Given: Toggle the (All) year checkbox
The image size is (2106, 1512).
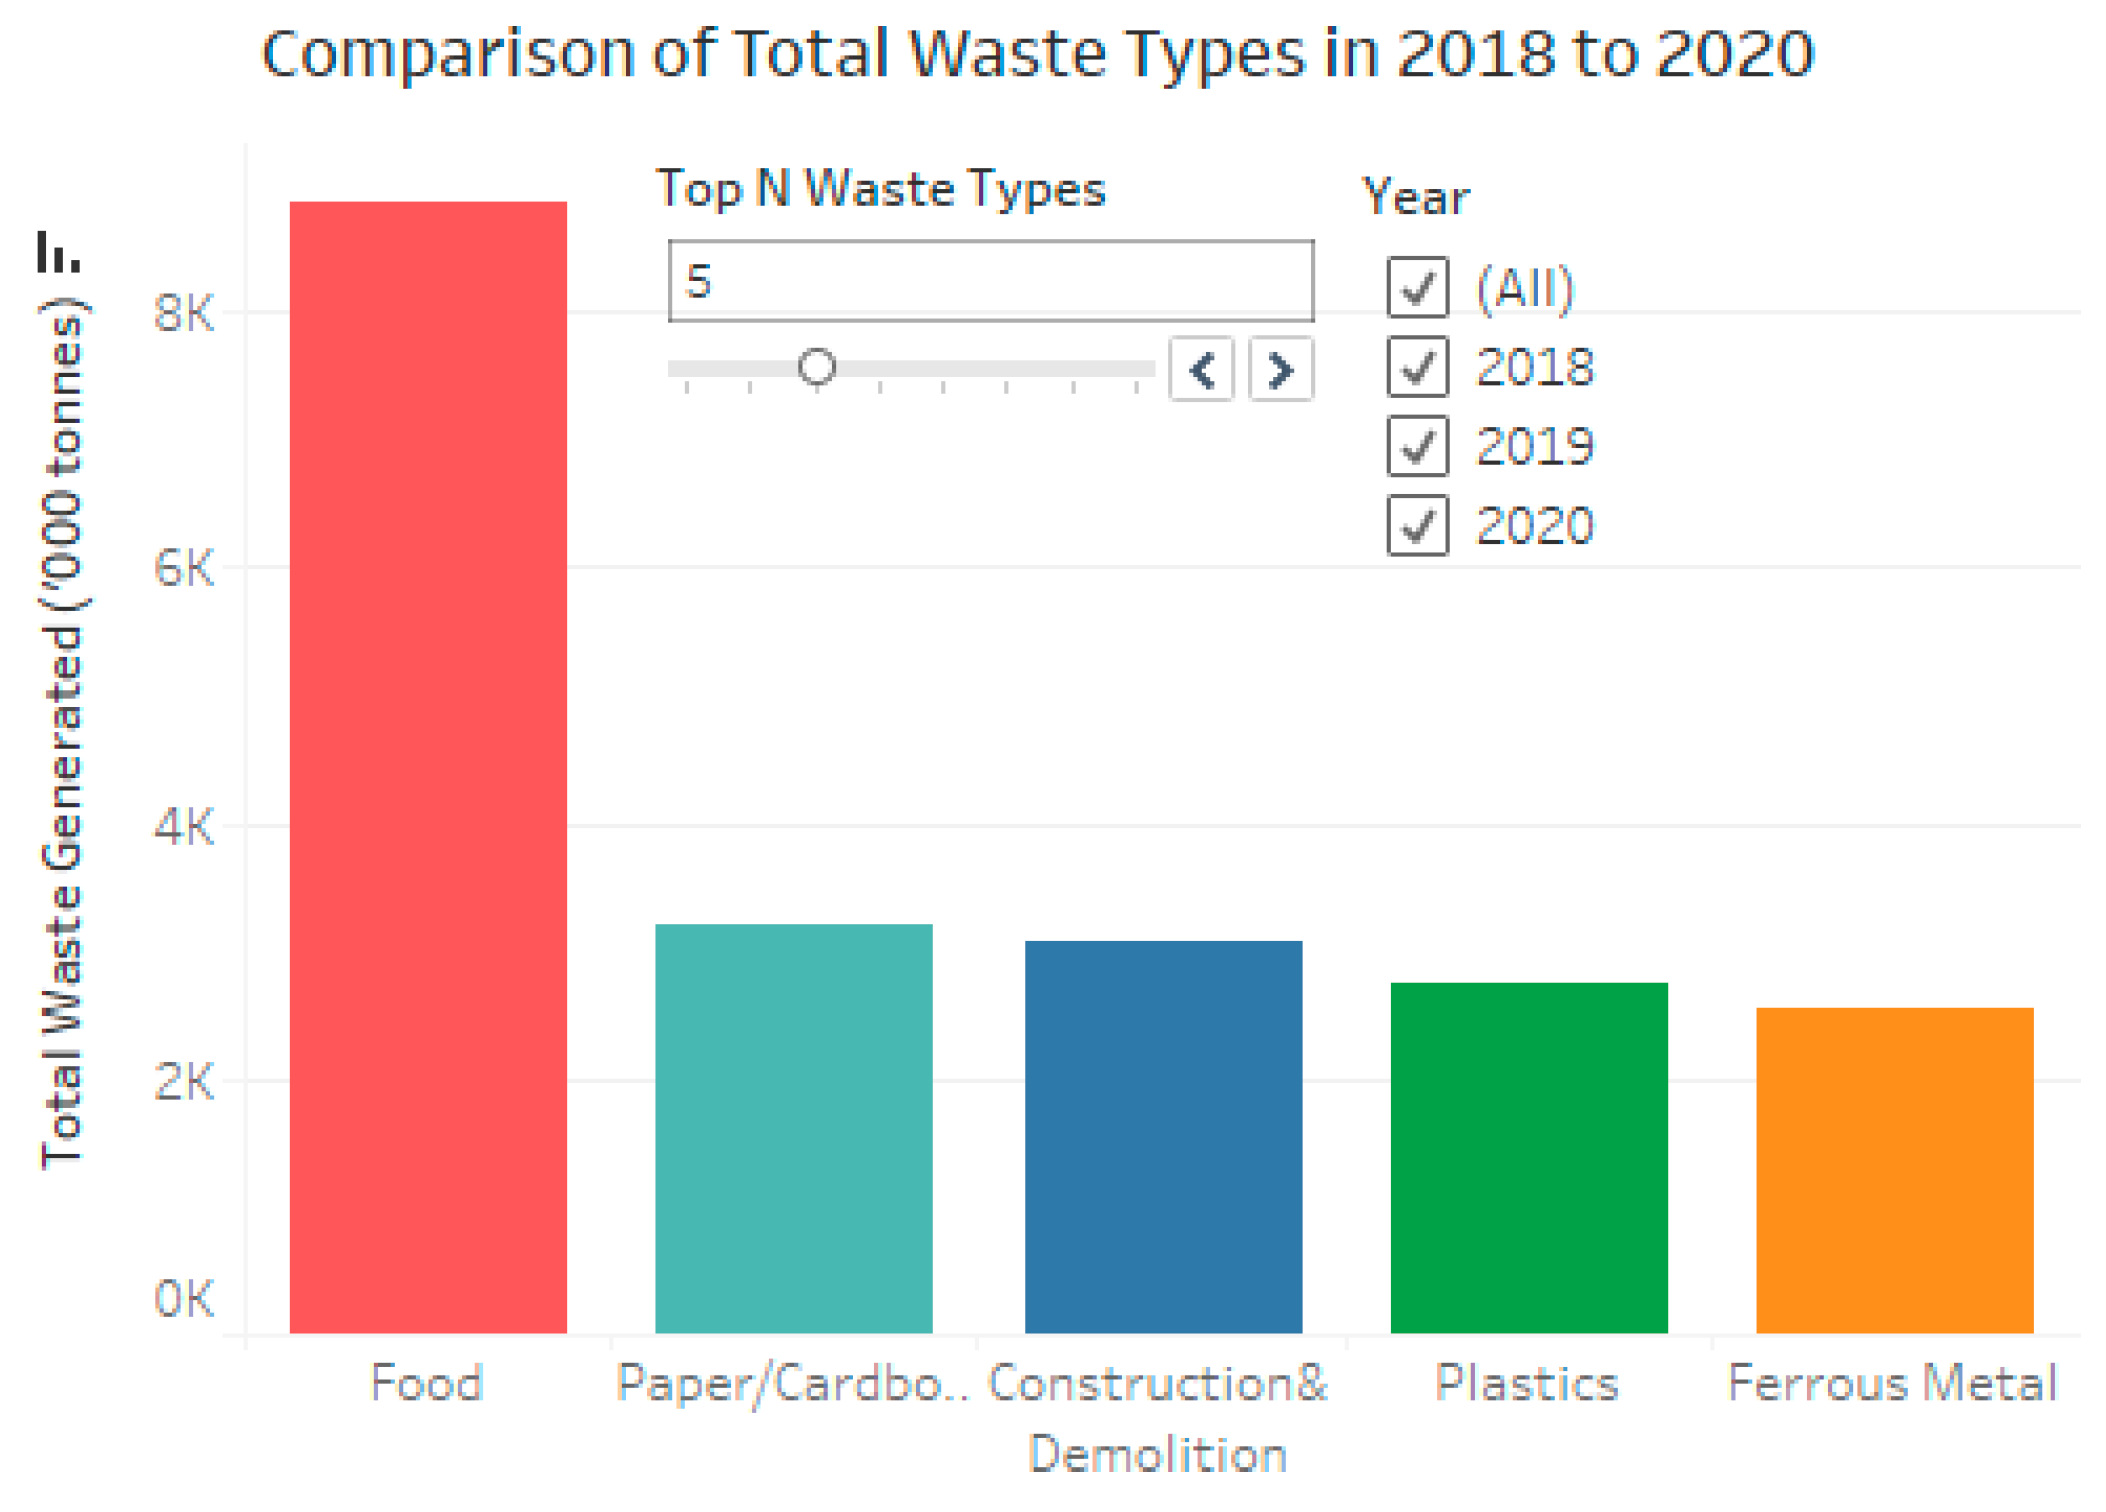Looking at the screenshot, I should (1417, 287).
